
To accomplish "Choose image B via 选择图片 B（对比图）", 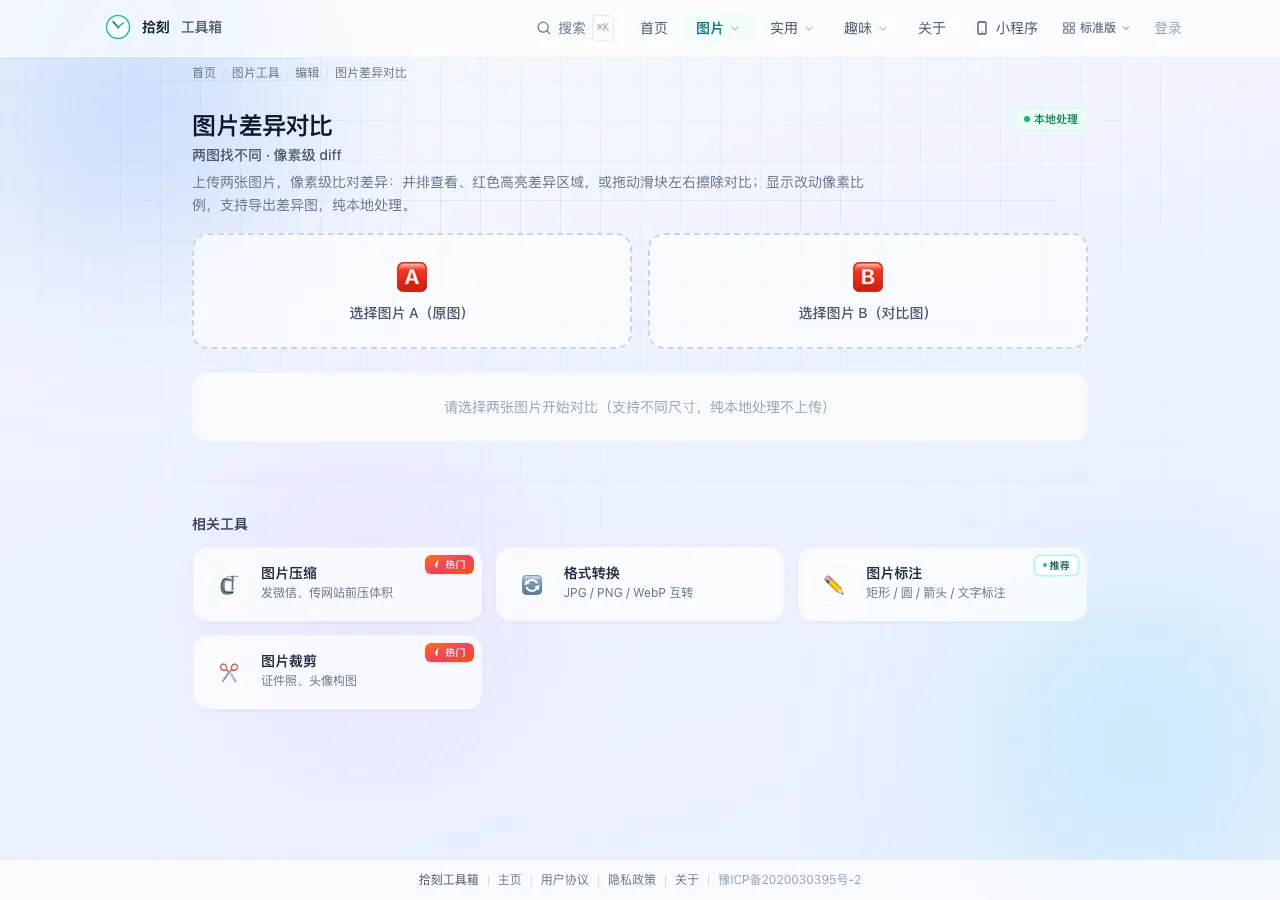I will coord(868,291).
